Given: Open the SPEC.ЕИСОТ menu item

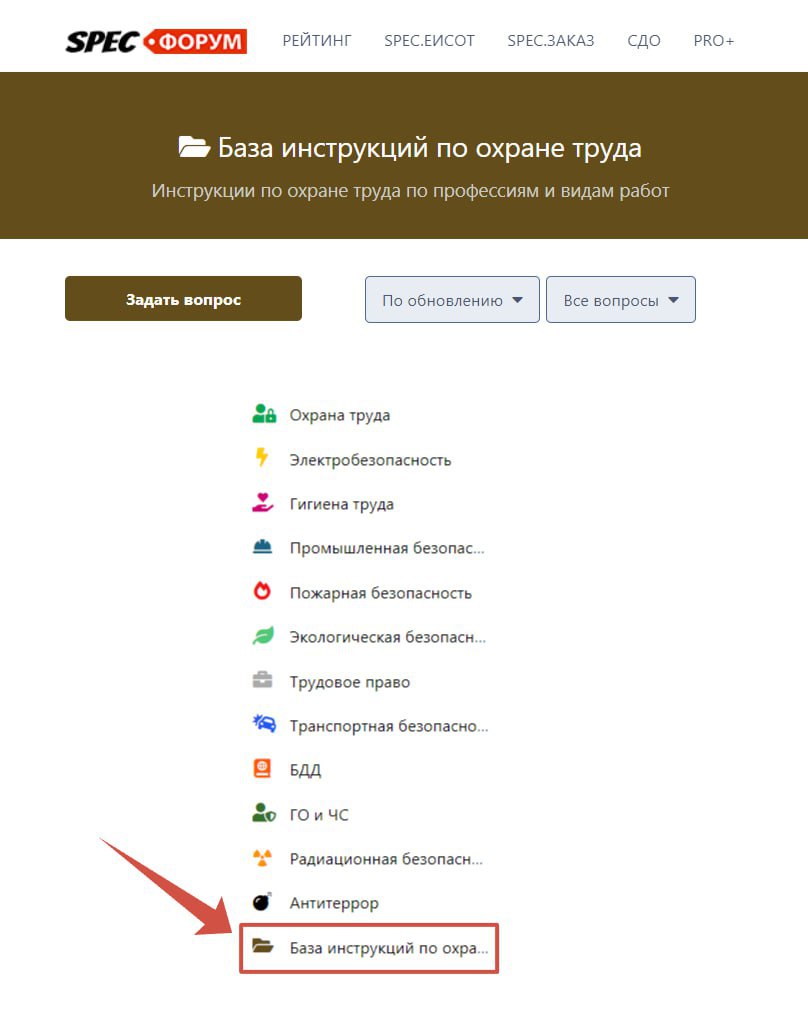Looking at the screenshot, I should 429,41.
